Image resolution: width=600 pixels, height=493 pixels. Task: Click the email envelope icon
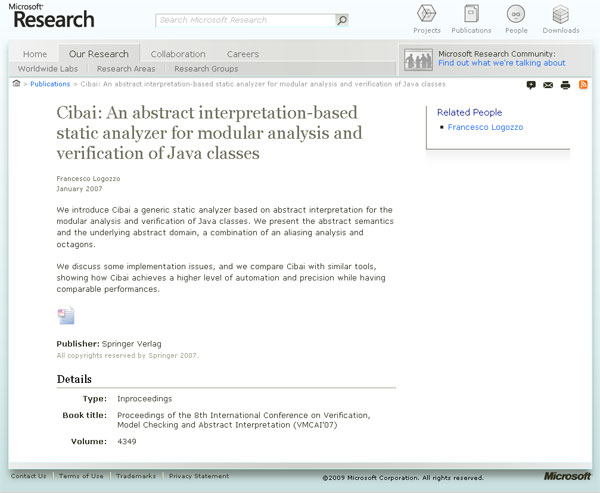[548, 85]
